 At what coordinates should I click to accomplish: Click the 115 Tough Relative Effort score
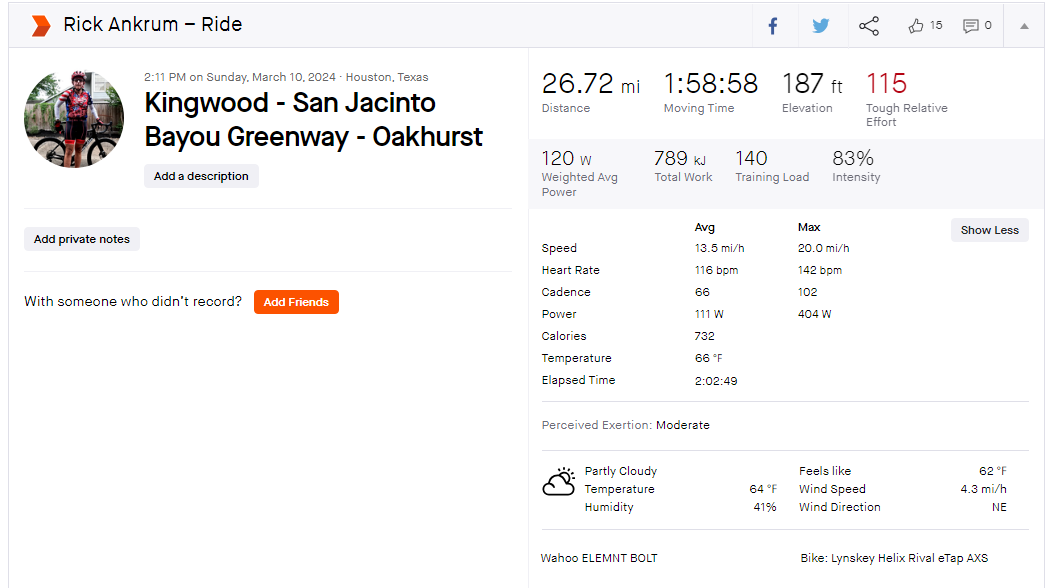[886, 84]
